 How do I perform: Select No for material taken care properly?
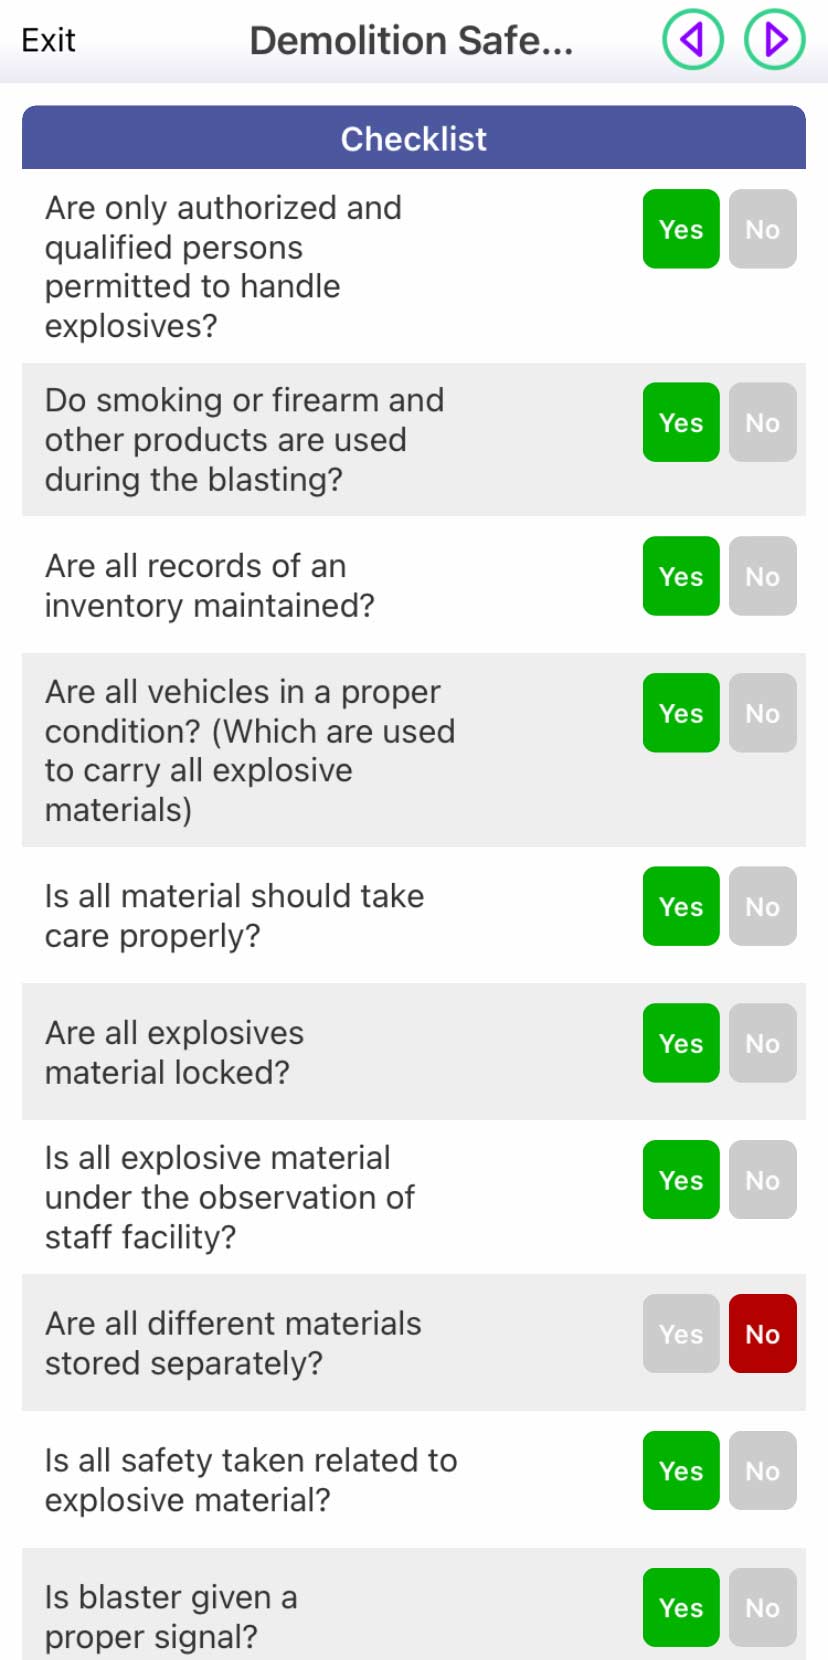[x=762, y=906]
